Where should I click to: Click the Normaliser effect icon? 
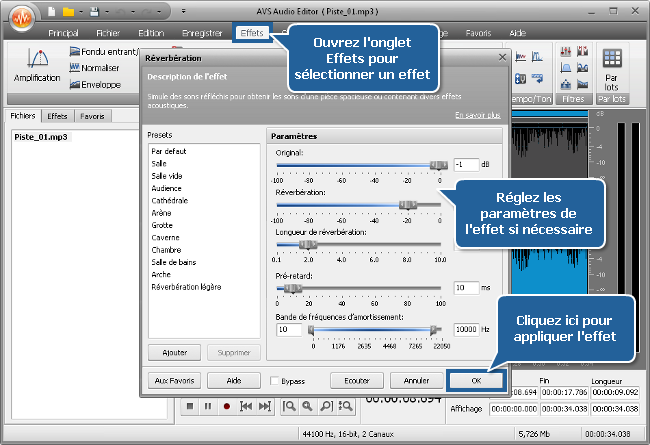point(76,68)
